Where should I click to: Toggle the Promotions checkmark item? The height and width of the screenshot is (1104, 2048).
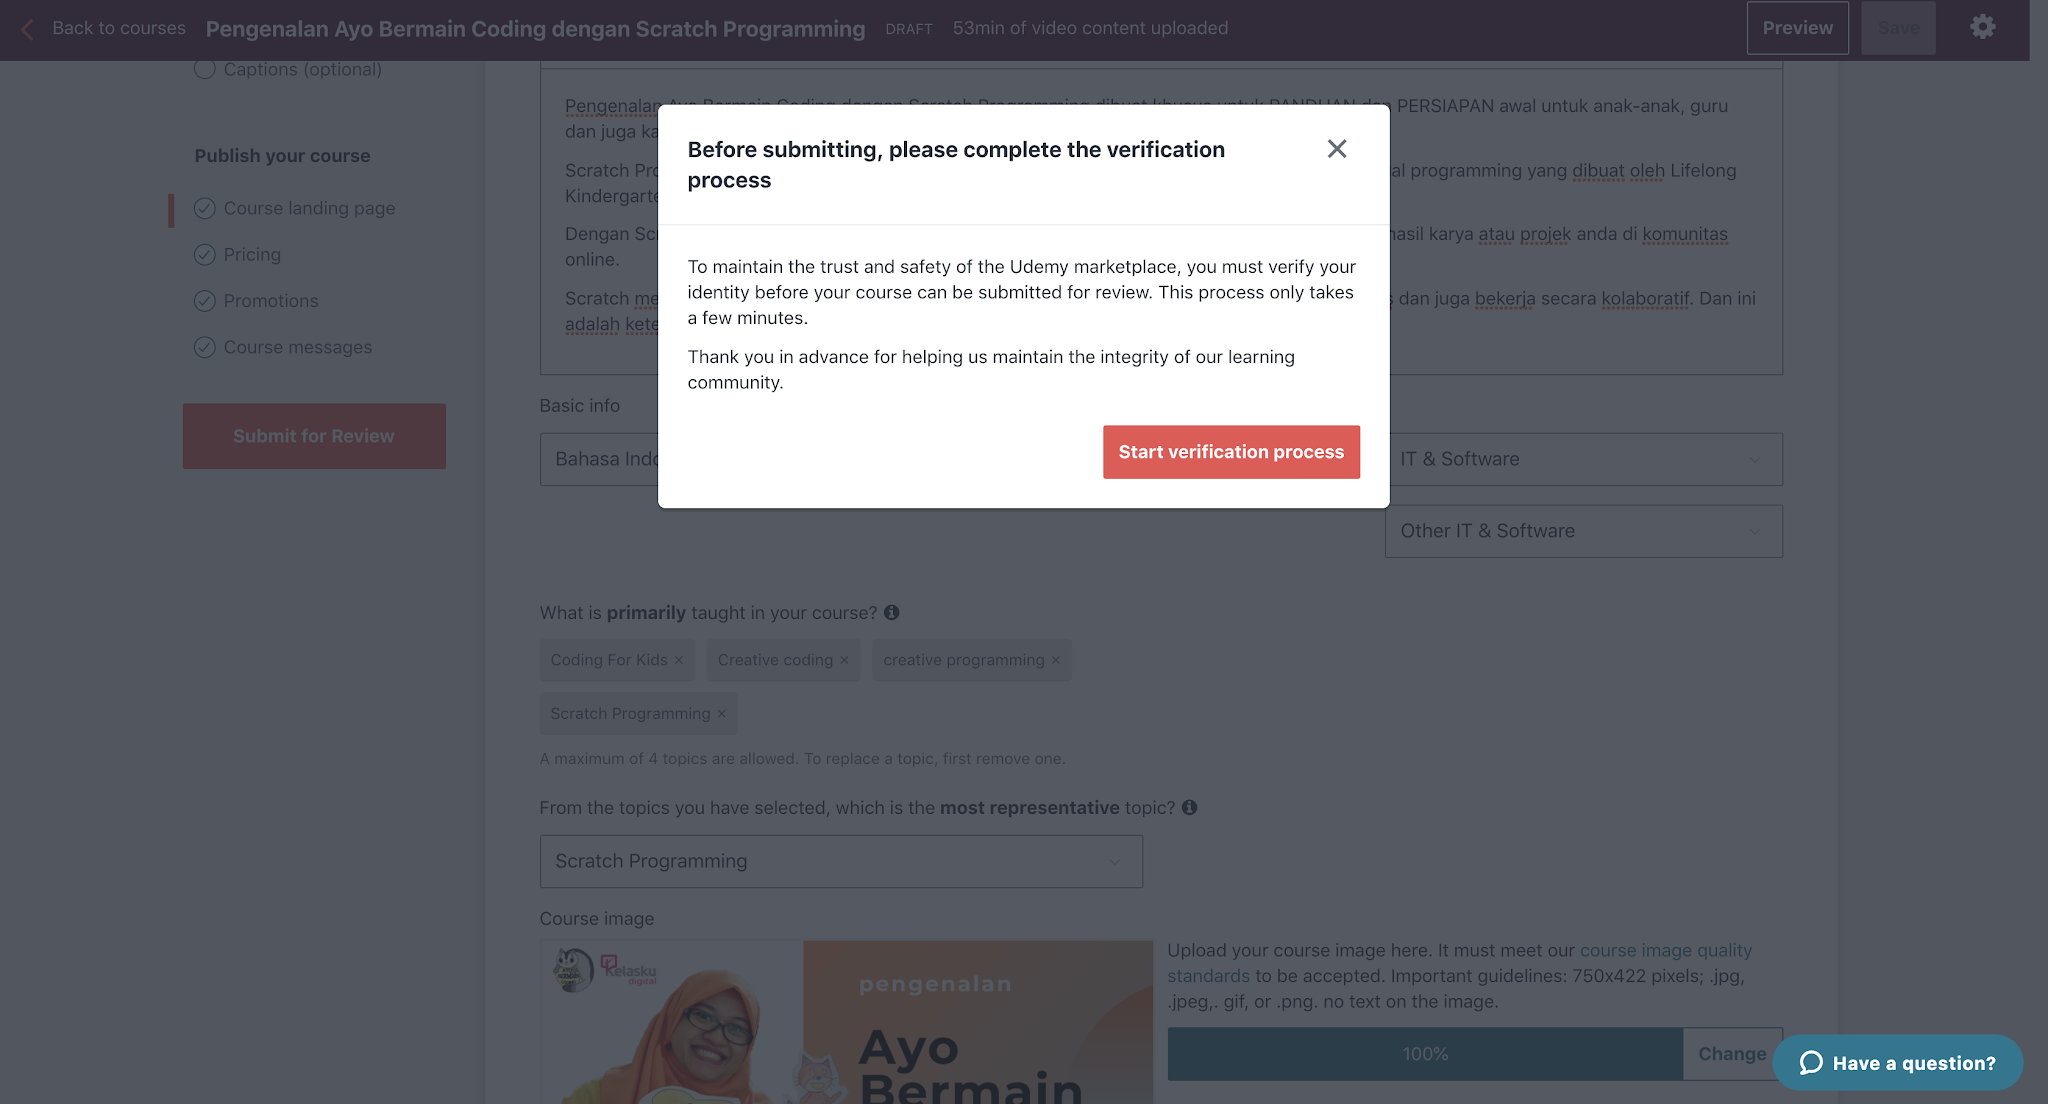205,301
